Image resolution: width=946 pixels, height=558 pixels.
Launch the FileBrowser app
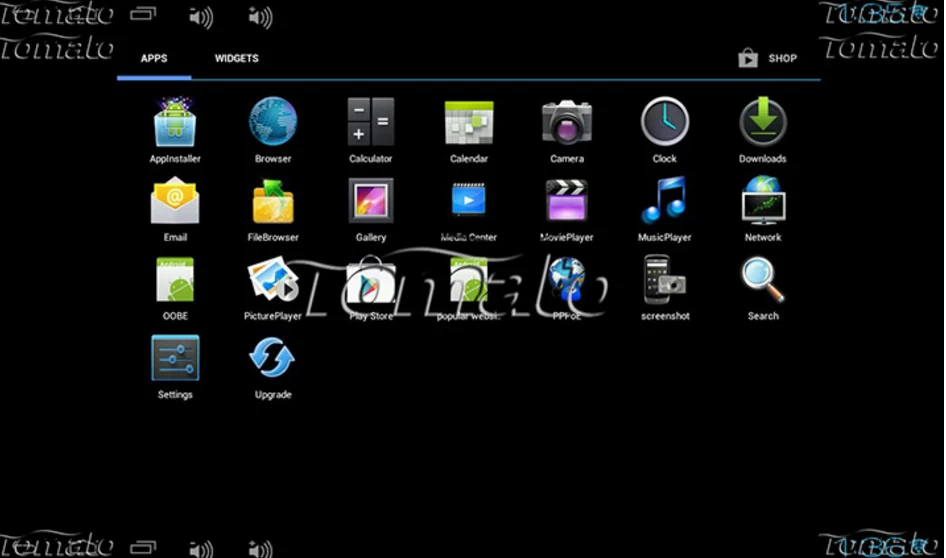[x=273, y=201]
